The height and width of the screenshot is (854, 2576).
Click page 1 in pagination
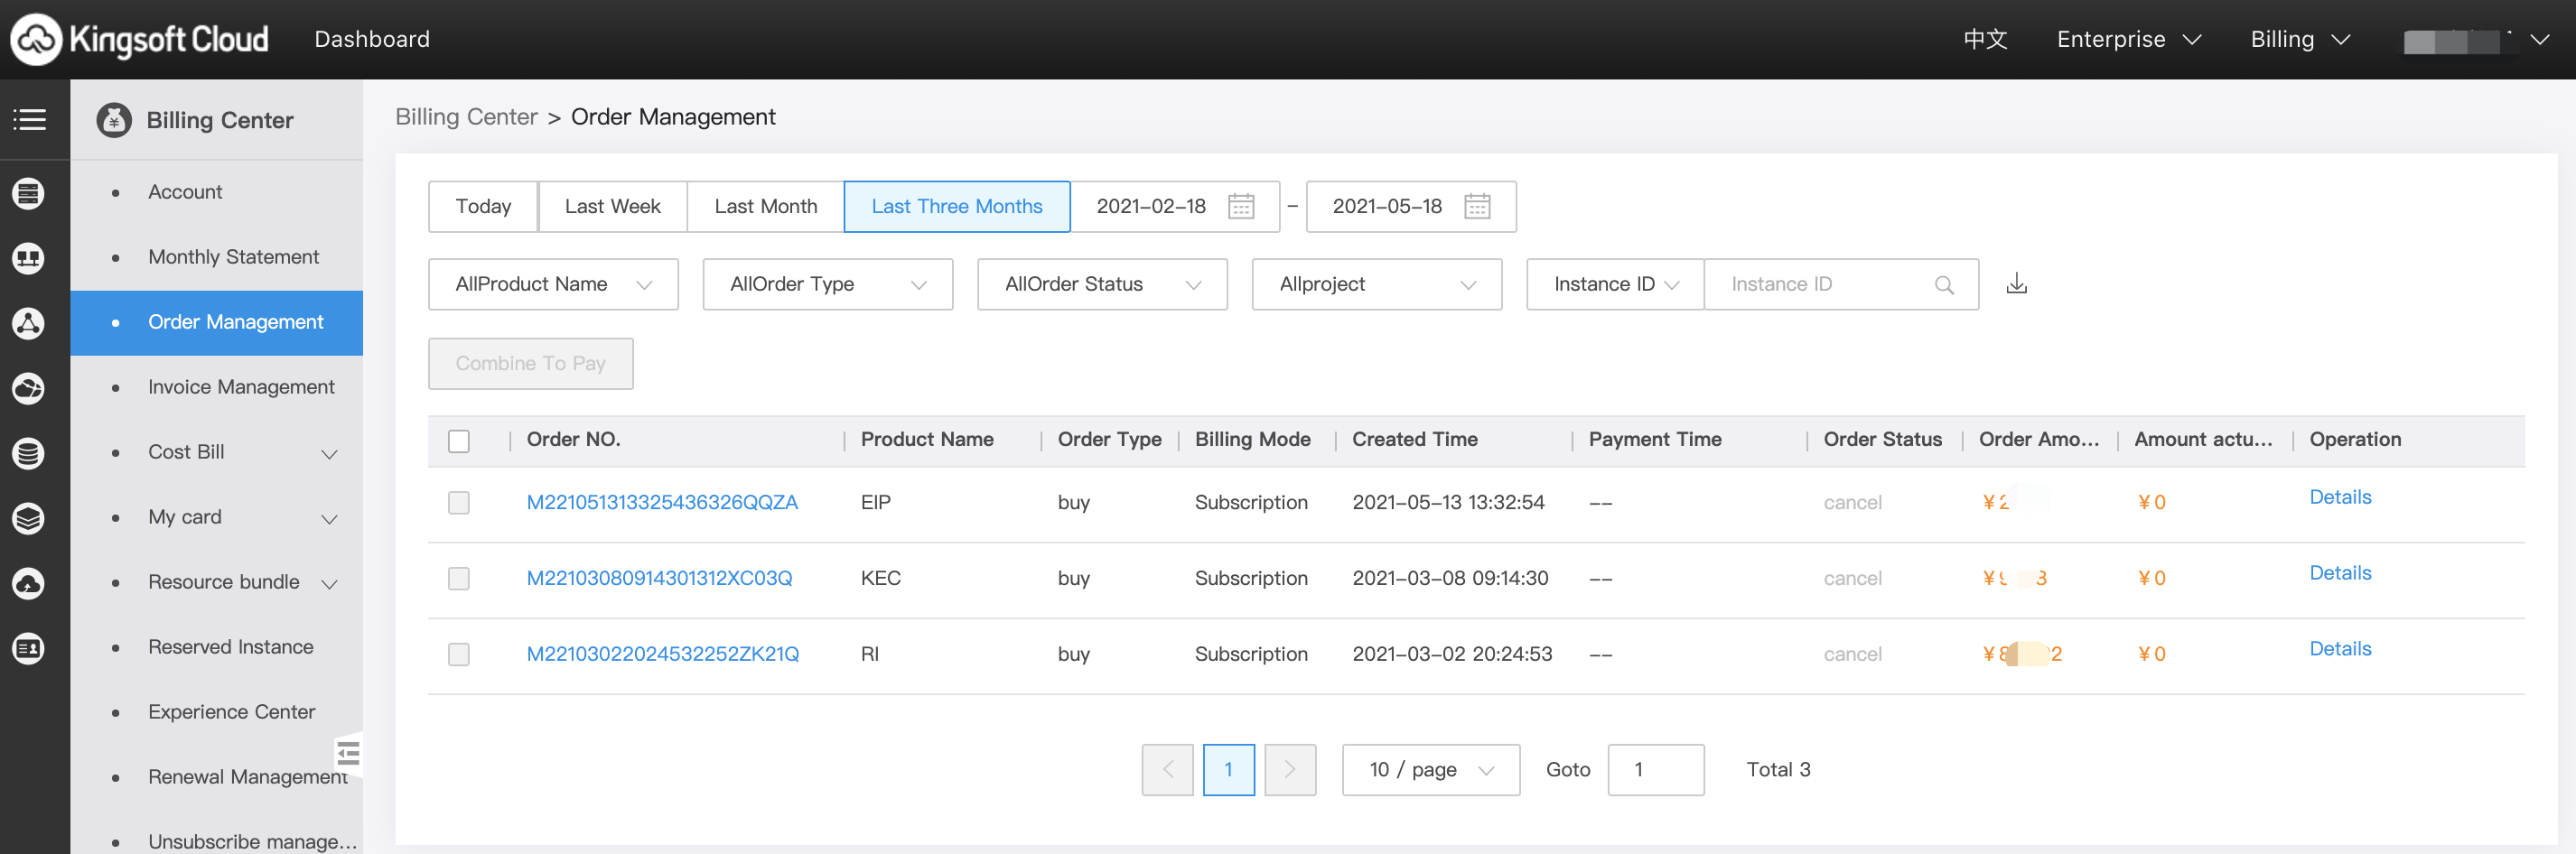(1228, 769)
